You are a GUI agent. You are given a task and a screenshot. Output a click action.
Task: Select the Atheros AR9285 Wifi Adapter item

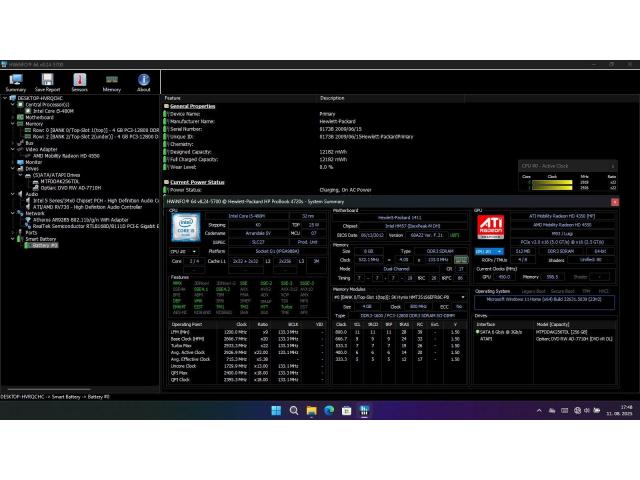(x=80, y=220)
